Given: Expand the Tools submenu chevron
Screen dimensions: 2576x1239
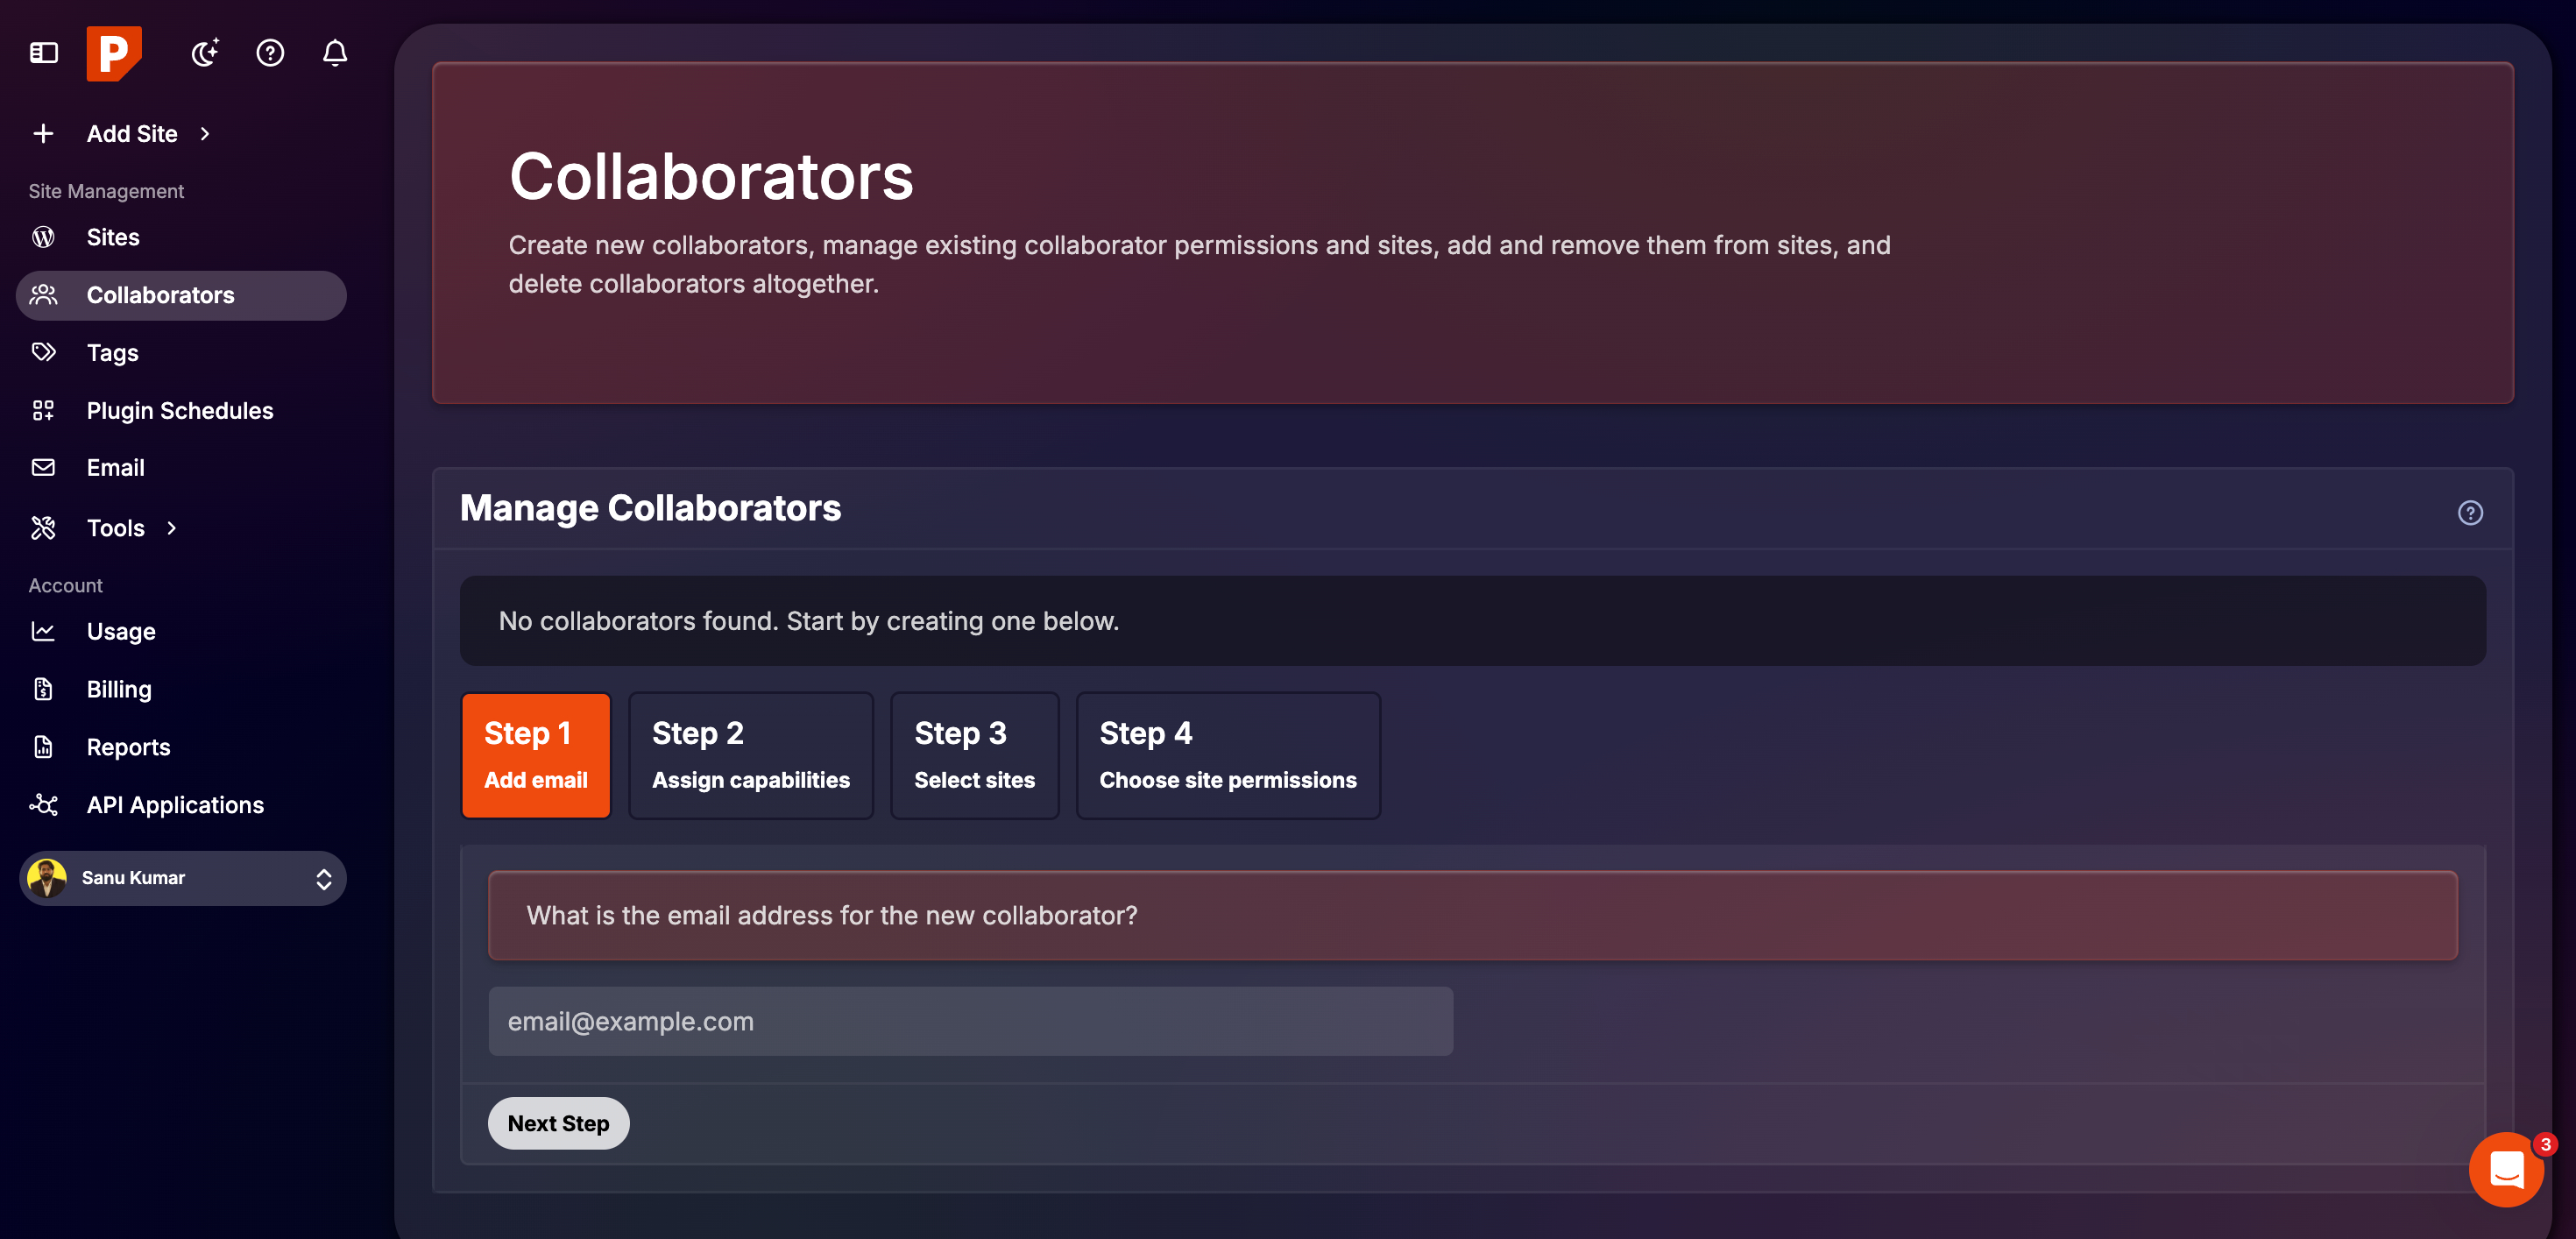Looking at the screenshot, I should pyautogui.click(x=170, y=528).
